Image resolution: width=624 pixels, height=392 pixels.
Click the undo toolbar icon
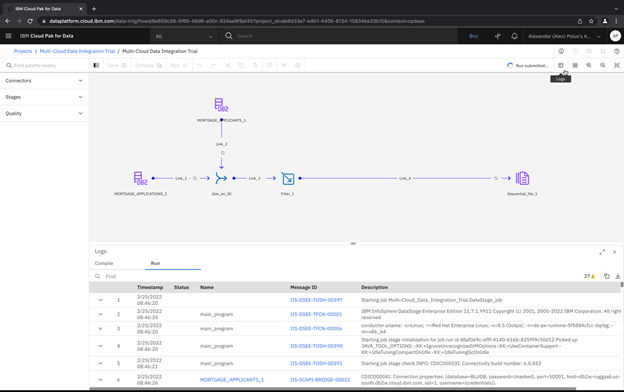(200, 65)
